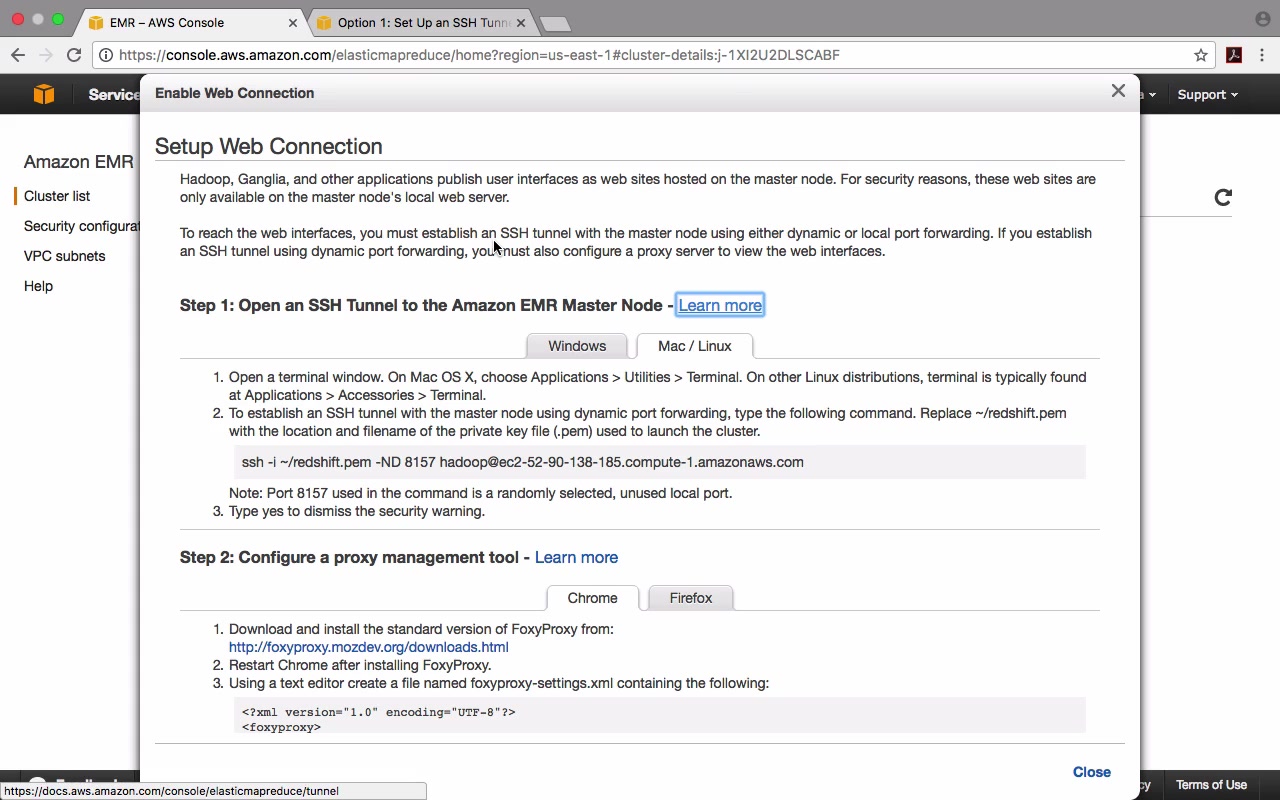Open the Step 1 Learn more link
This screenshot has width=1280, height=800.
click(720, 305)
